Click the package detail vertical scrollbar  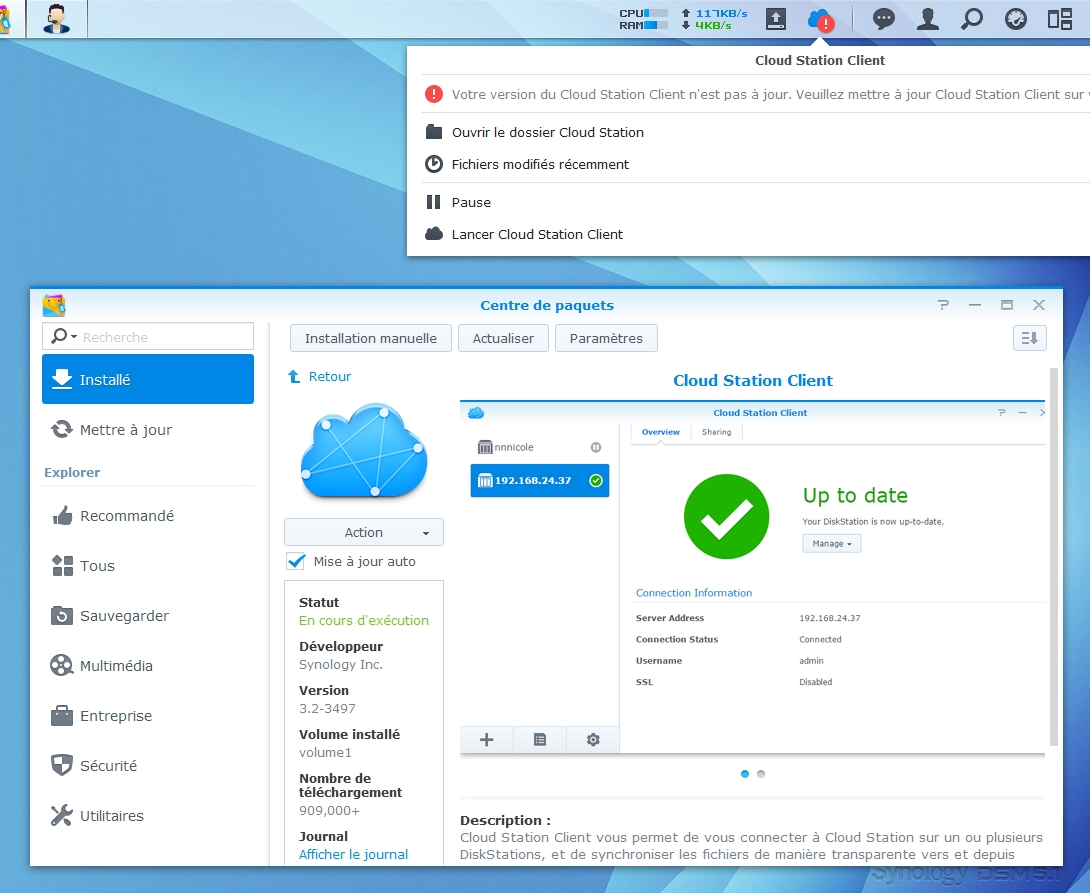(1054, 556)
